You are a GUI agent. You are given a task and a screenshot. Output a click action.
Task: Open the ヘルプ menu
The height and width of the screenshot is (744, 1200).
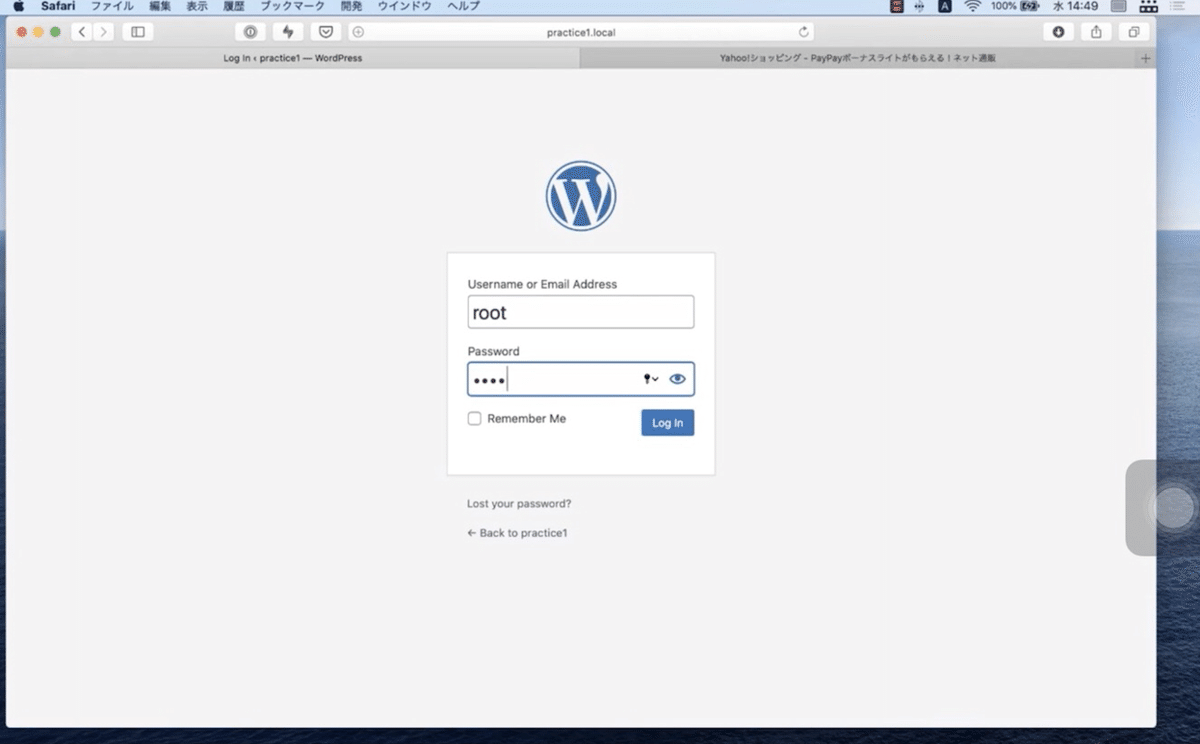(463, 6)
